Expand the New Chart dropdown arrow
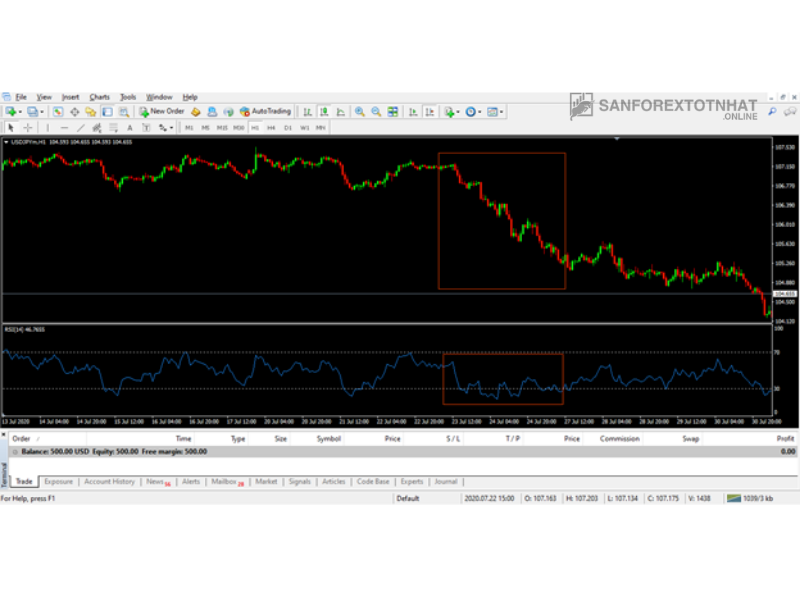 (x=20, y=112)
